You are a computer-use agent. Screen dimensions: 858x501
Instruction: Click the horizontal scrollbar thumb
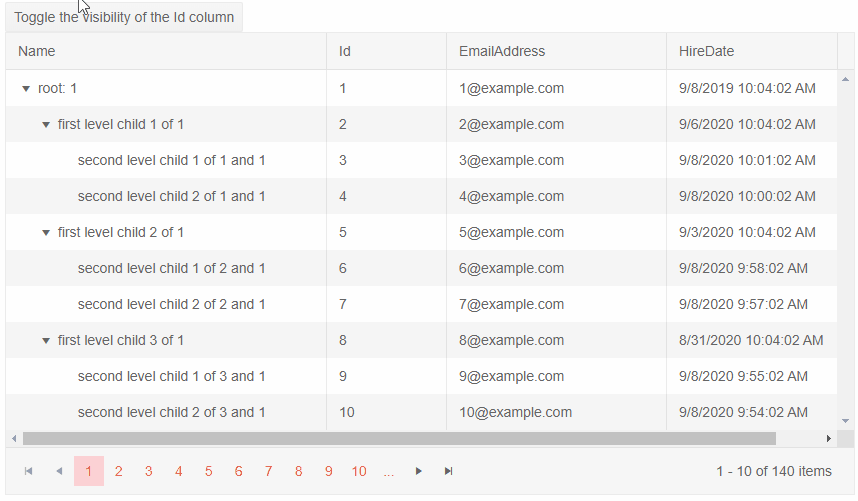[x=399, y=438]
